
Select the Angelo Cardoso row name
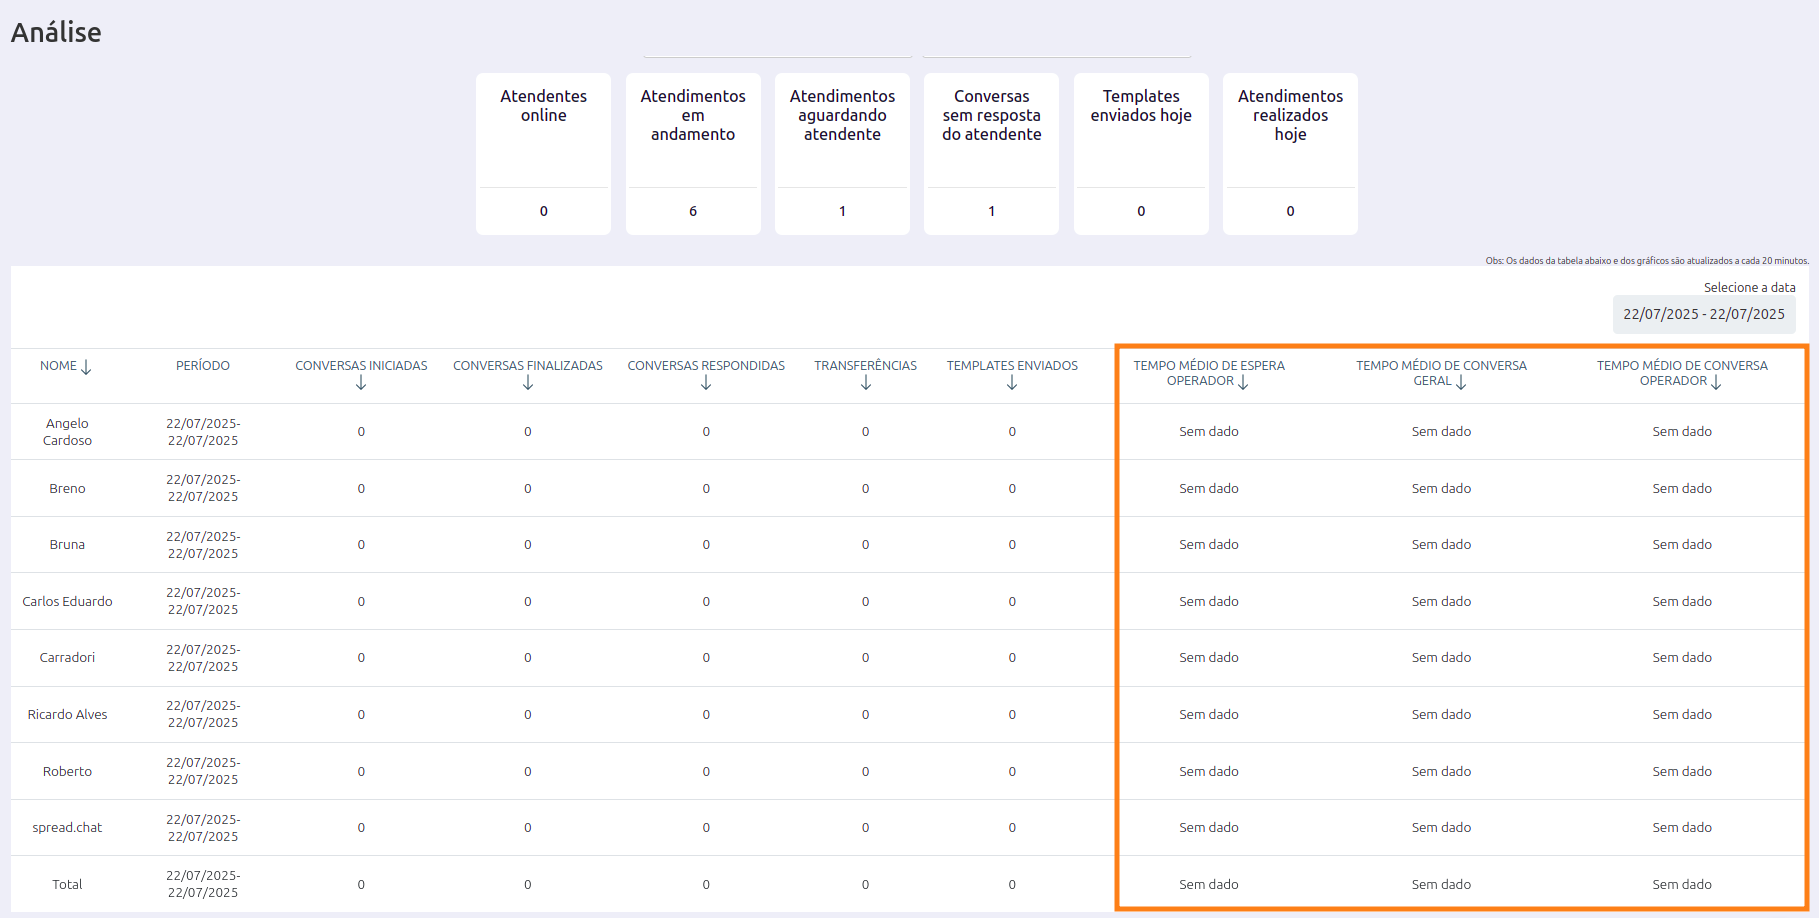pyautogui.click(x=67, y=432)
